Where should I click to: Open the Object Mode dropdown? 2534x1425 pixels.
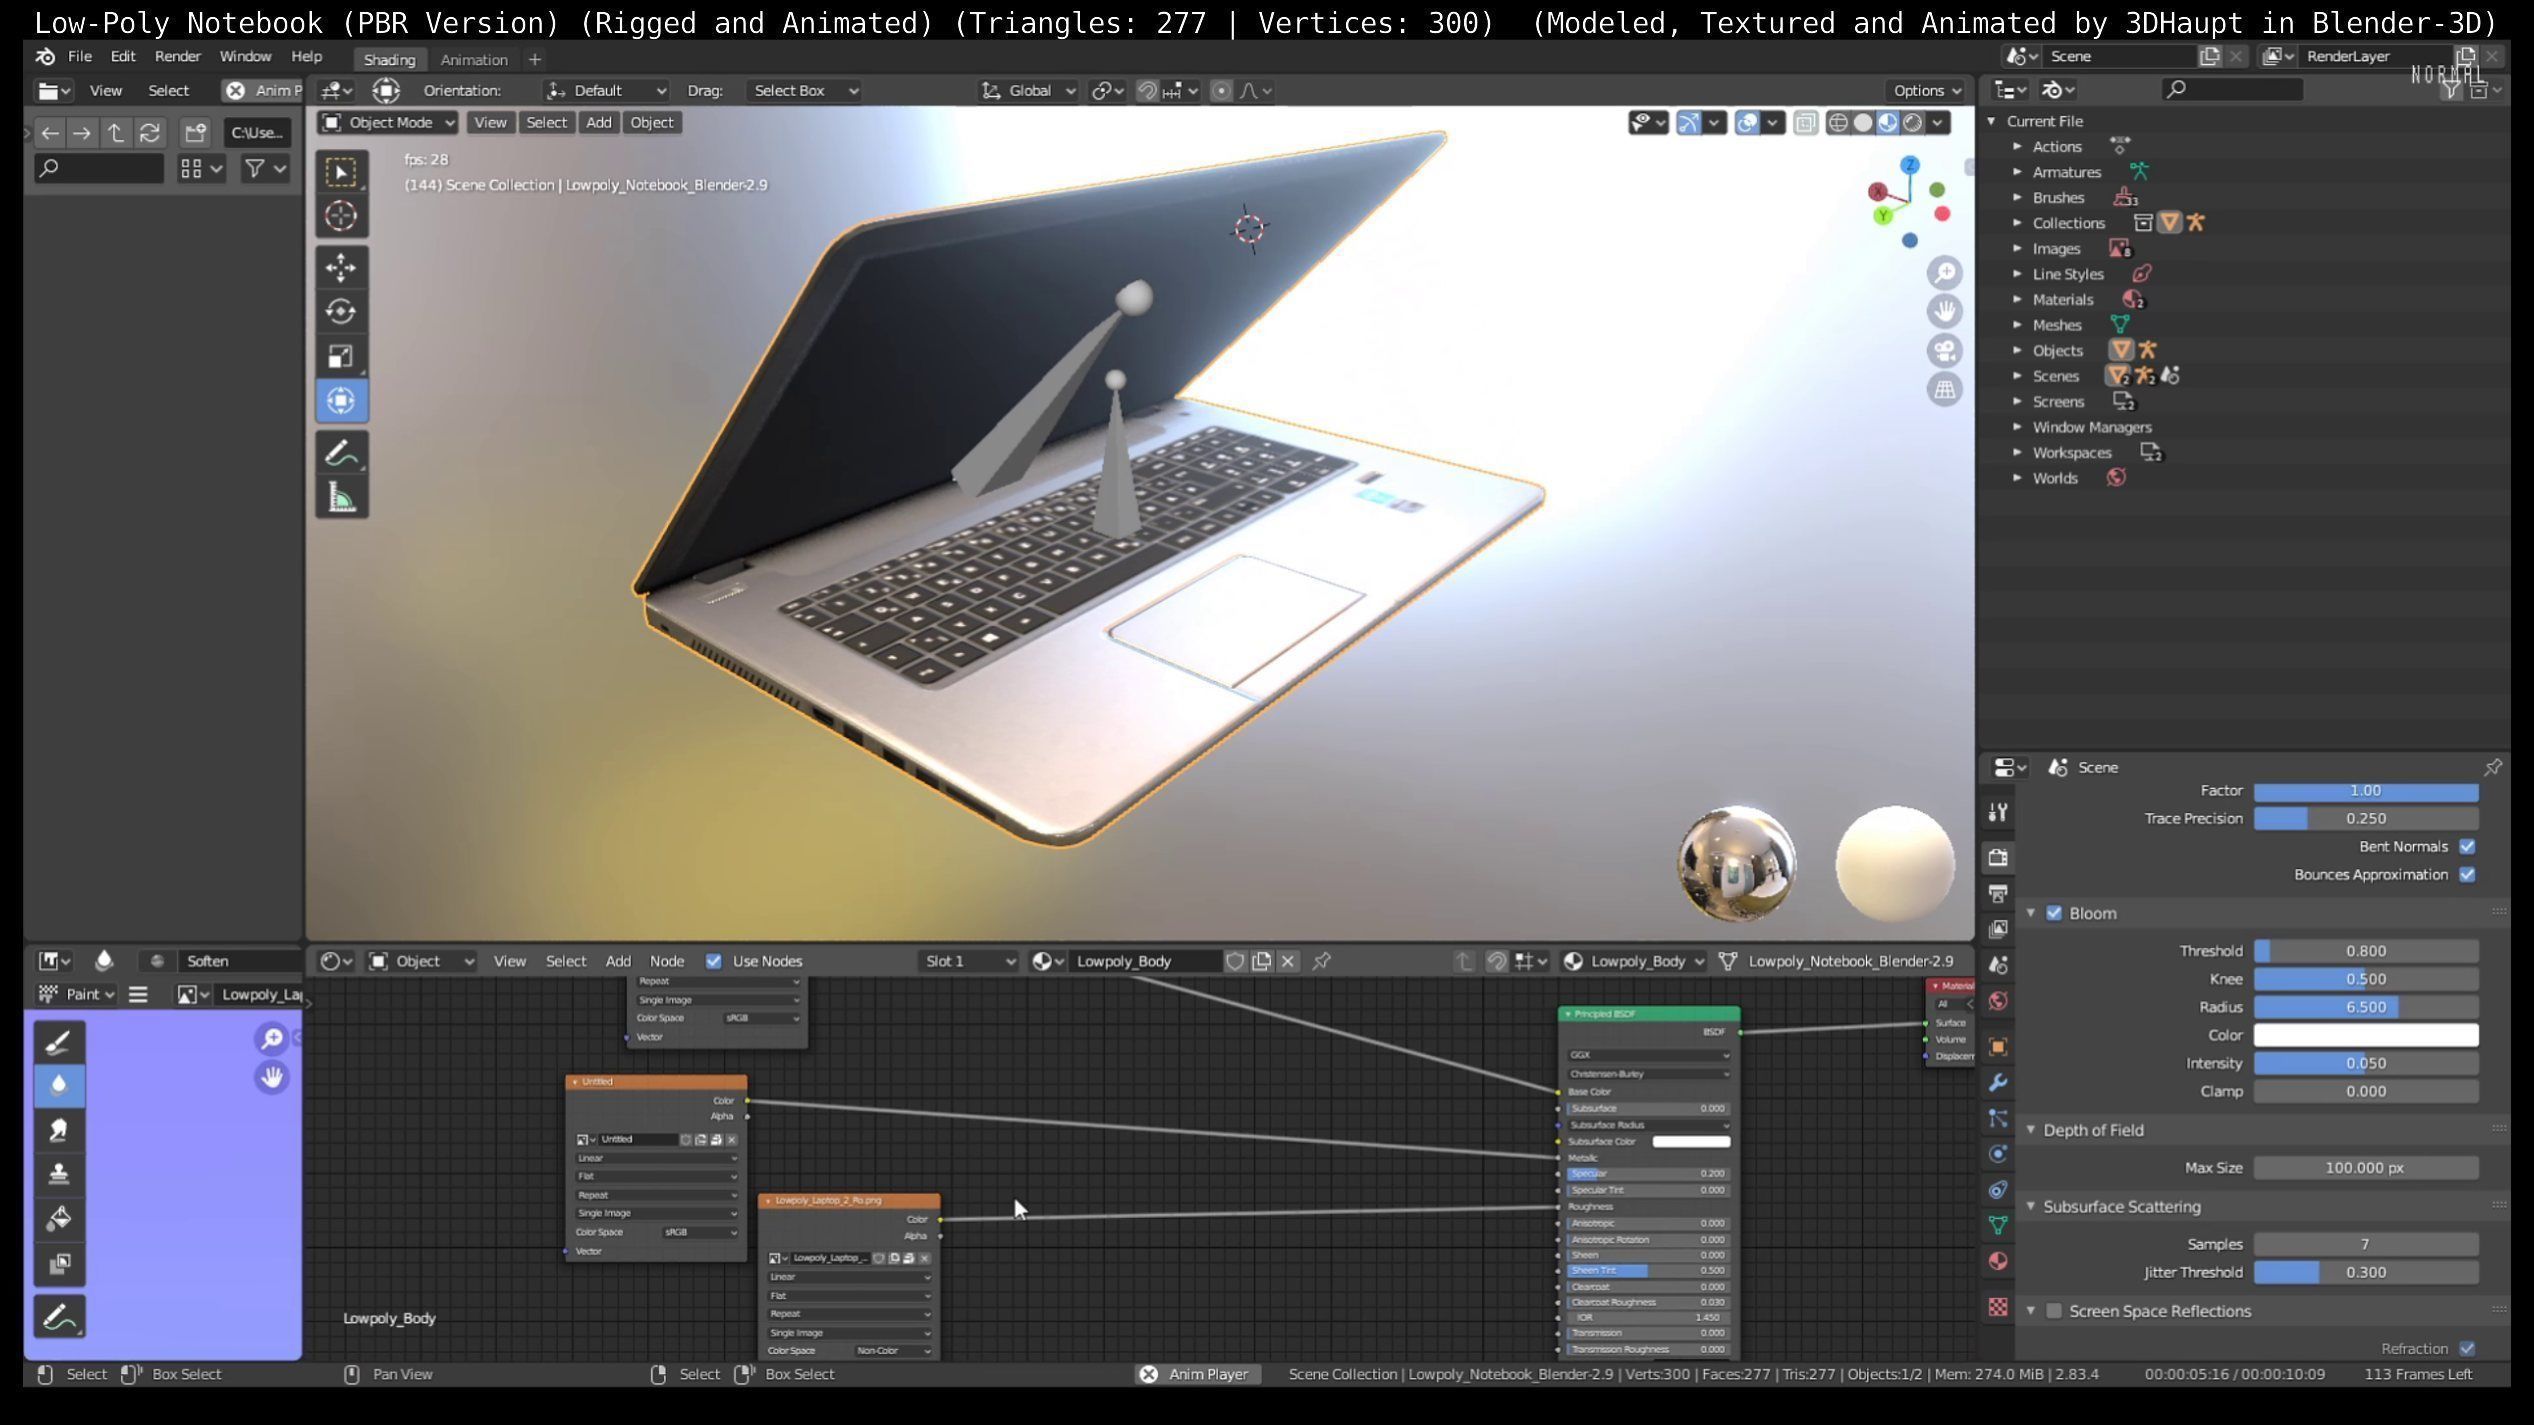(x=389, y=122)
